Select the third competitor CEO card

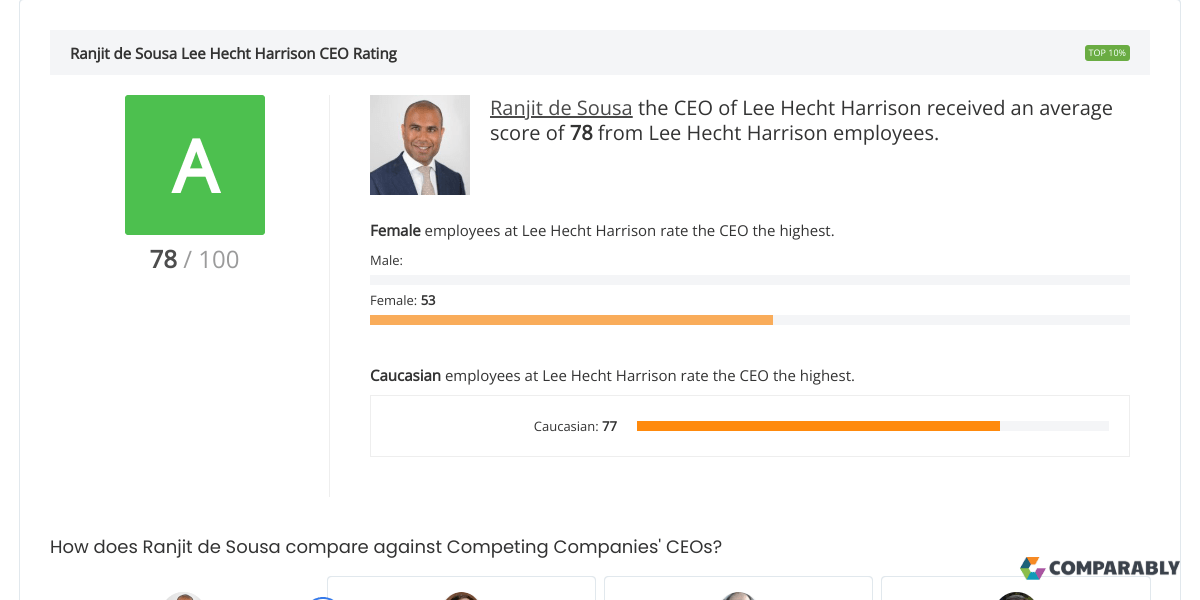[x=1015, y=588]
